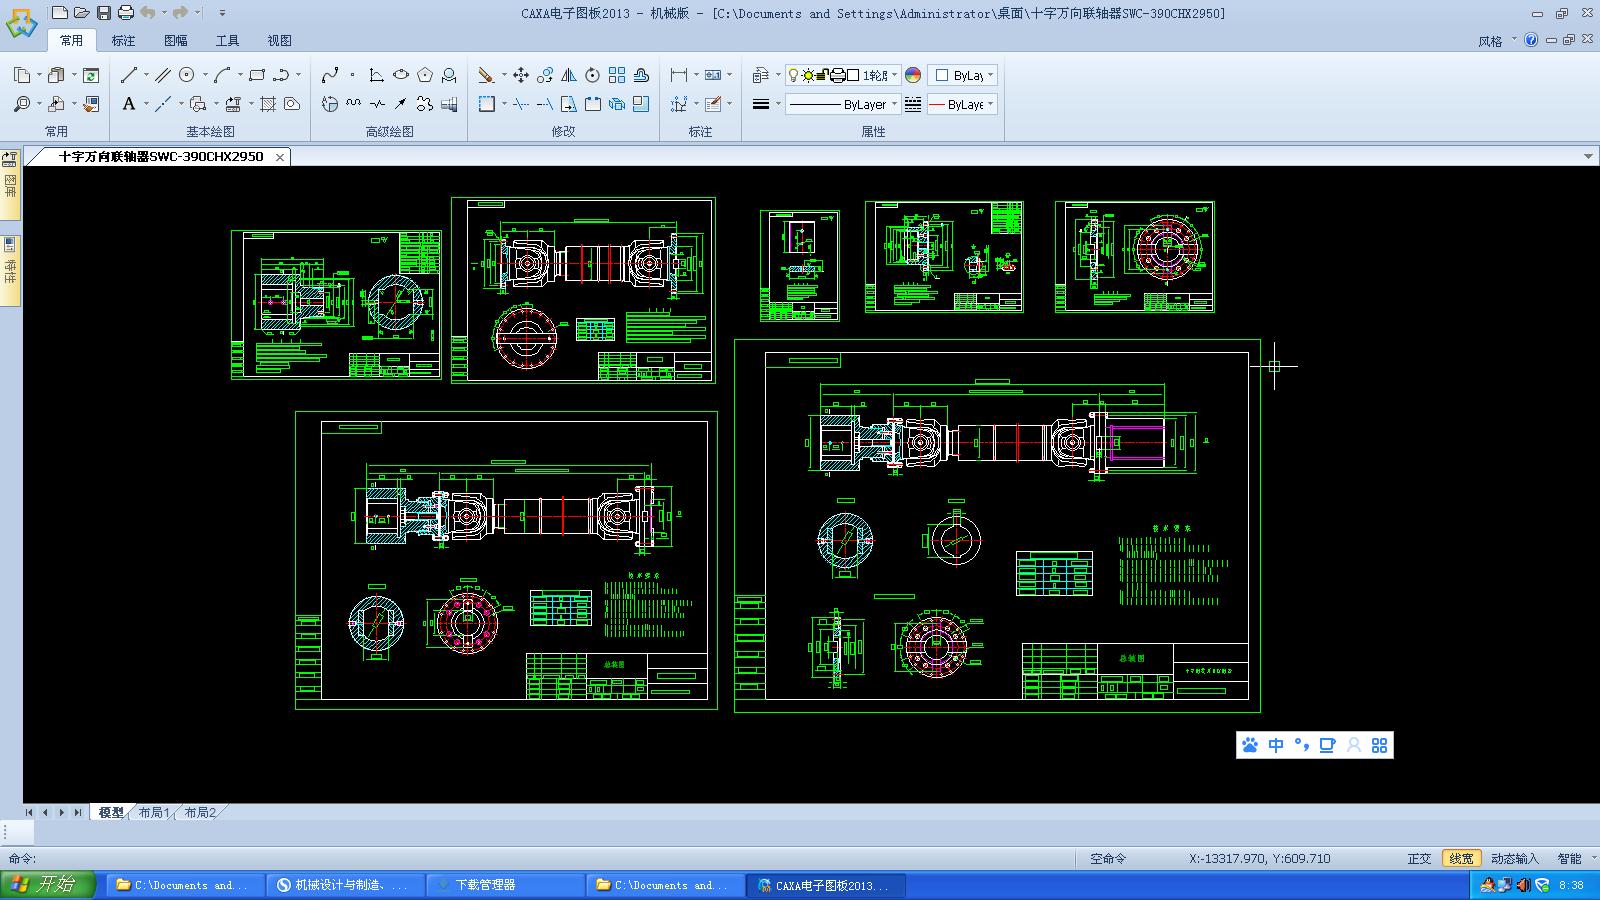Viewport: 1600px width, 900px height.
Task: Switch to the 标注 ribbon tab
Action: (123, 41)
